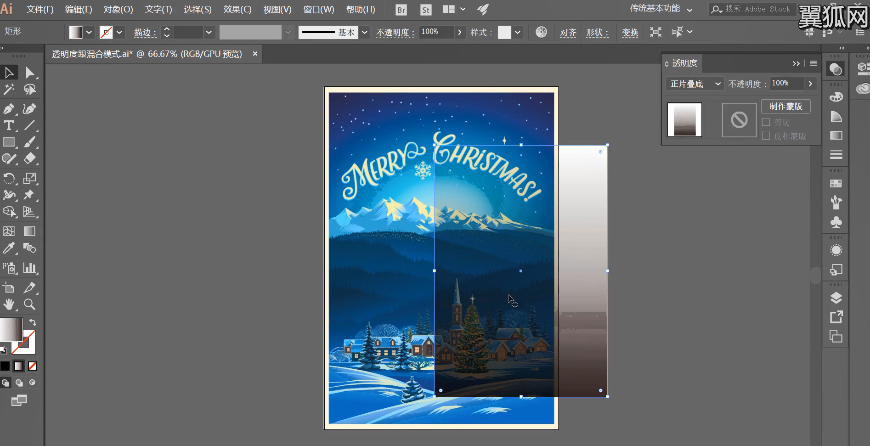Image resolution: width=870 pixels, height=446 pixels.
Task: Open the 对象(O) menu
Action: [x=118, y=10]
